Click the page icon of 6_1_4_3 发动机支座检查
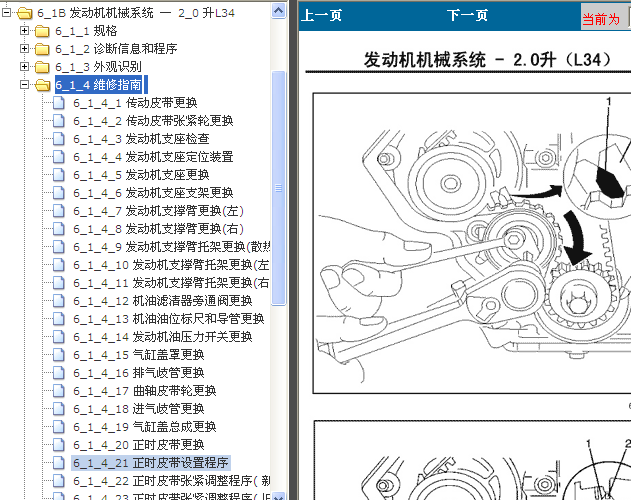 point(59,139)
